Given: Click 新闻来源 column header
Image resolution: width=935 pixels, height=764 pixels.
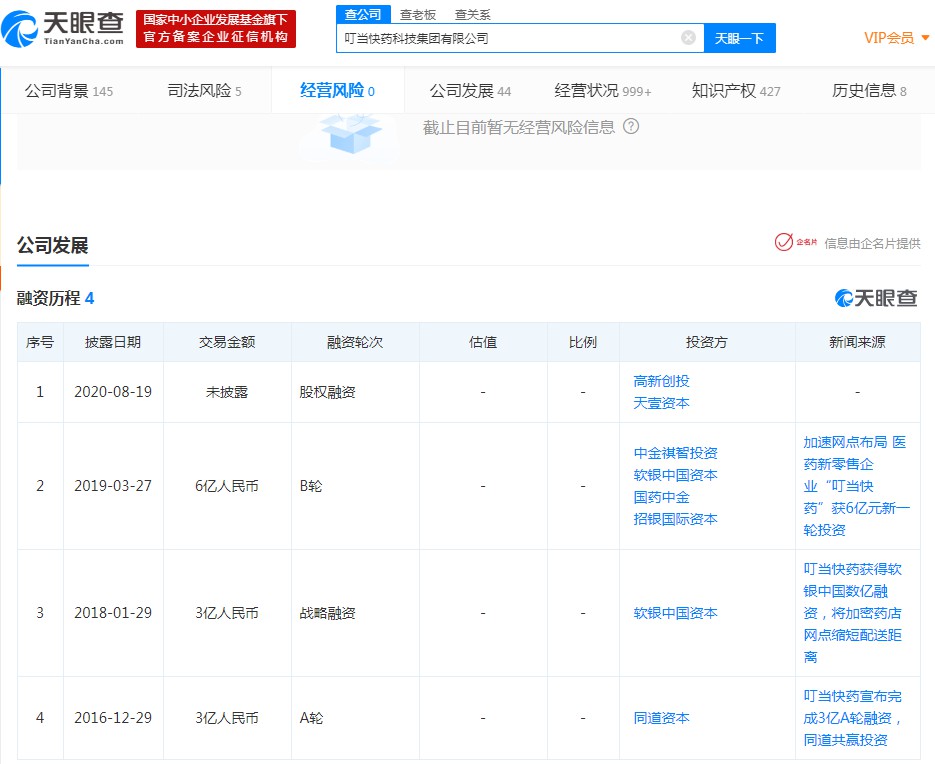Looking at the screenshot, I should [857, 342].
